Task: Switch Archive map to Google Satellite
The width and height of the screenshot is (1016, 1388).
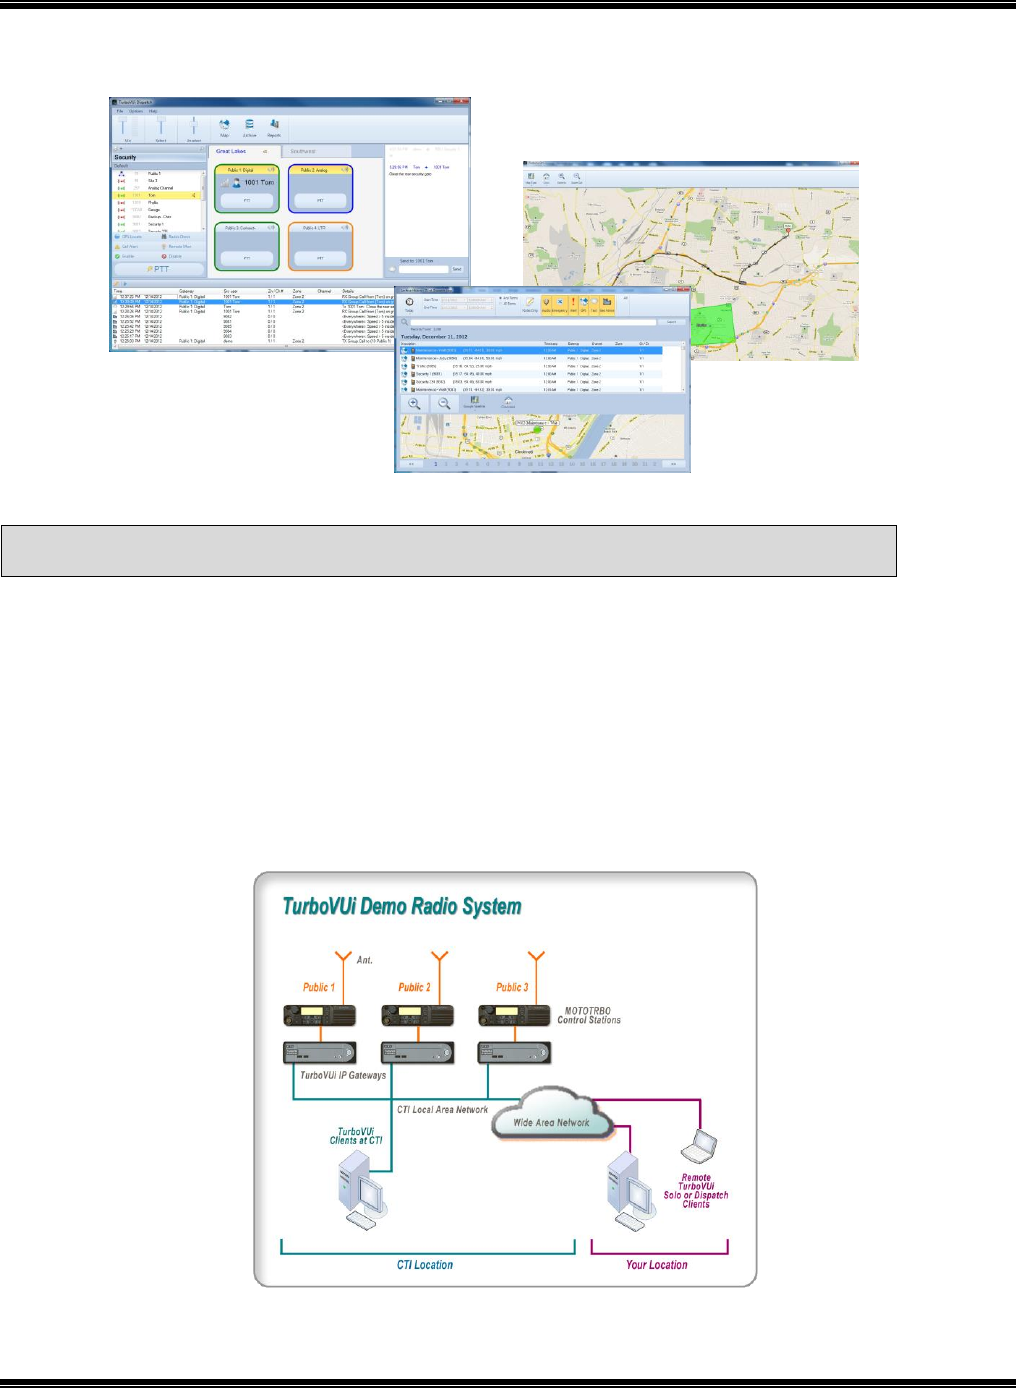Action: [x=474, y=402]
